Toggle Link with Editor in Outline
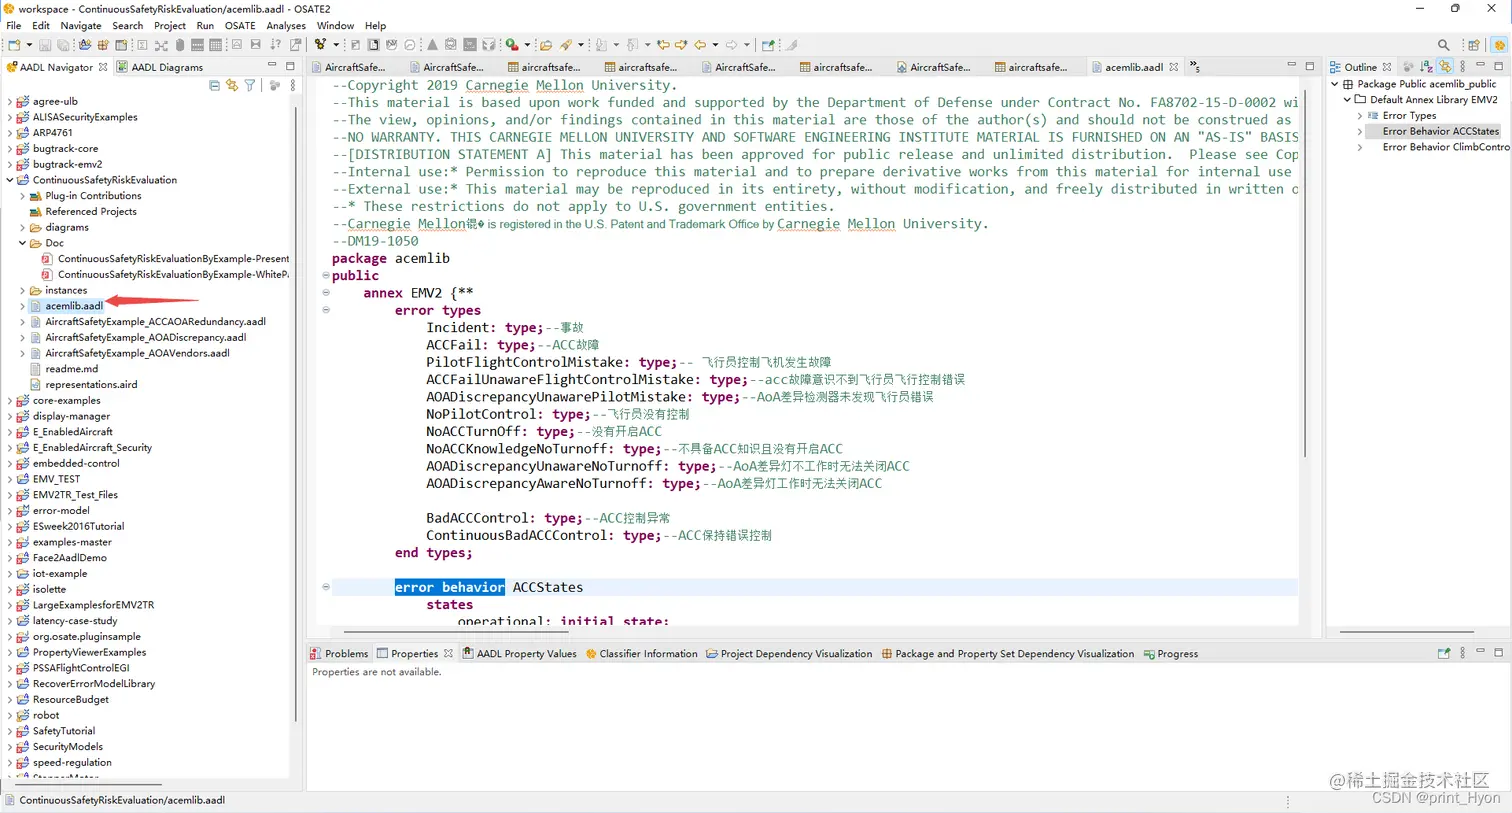Screen dimensions: 1512x813 (x=1445, y=67)
